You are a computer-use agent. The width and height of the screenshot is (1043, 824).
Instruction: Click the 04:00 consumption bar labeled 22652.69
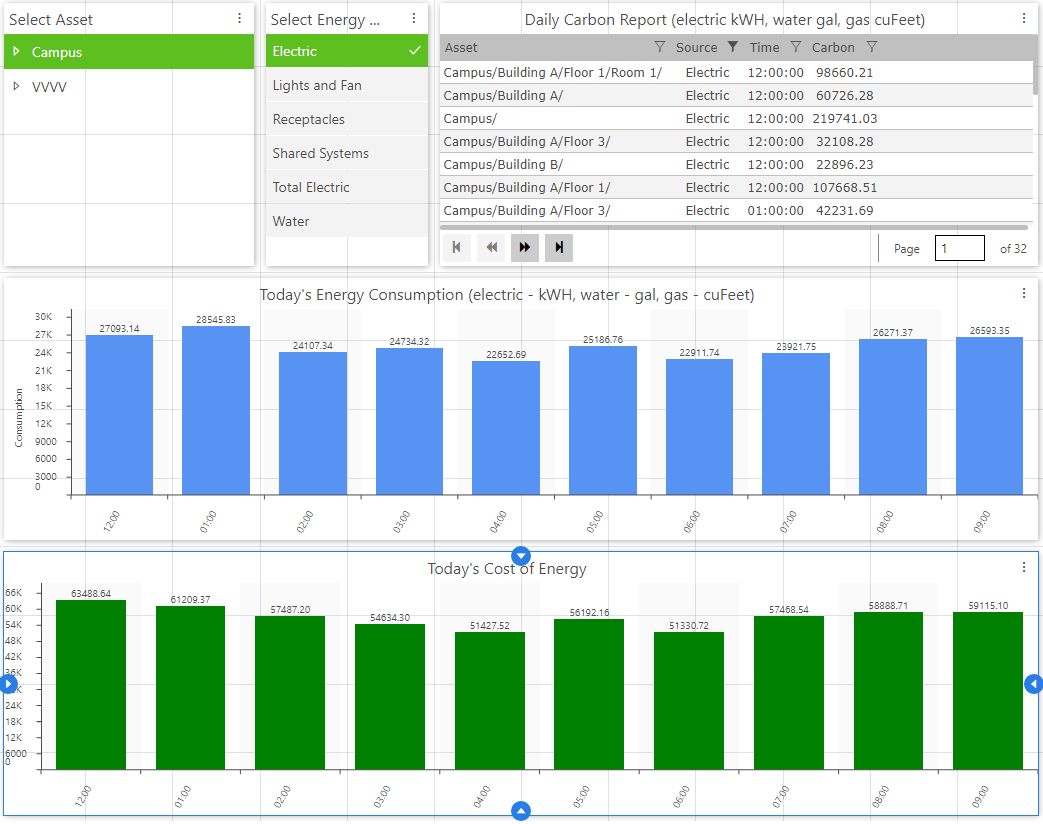(506, 428)
